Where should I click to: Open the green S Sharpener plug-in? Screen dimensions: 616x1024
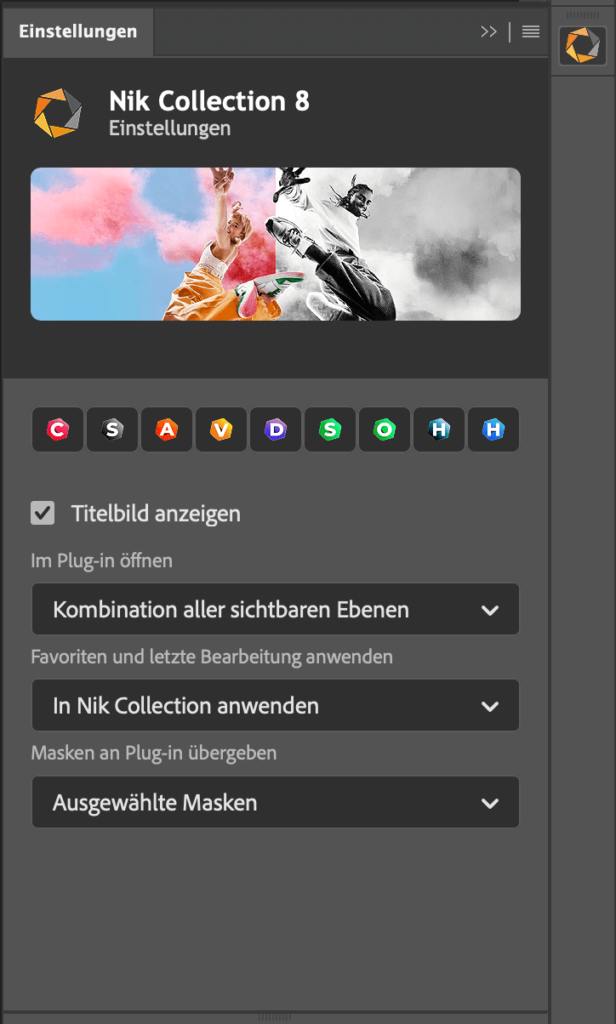pyautogui.click(x=330, y=430)
